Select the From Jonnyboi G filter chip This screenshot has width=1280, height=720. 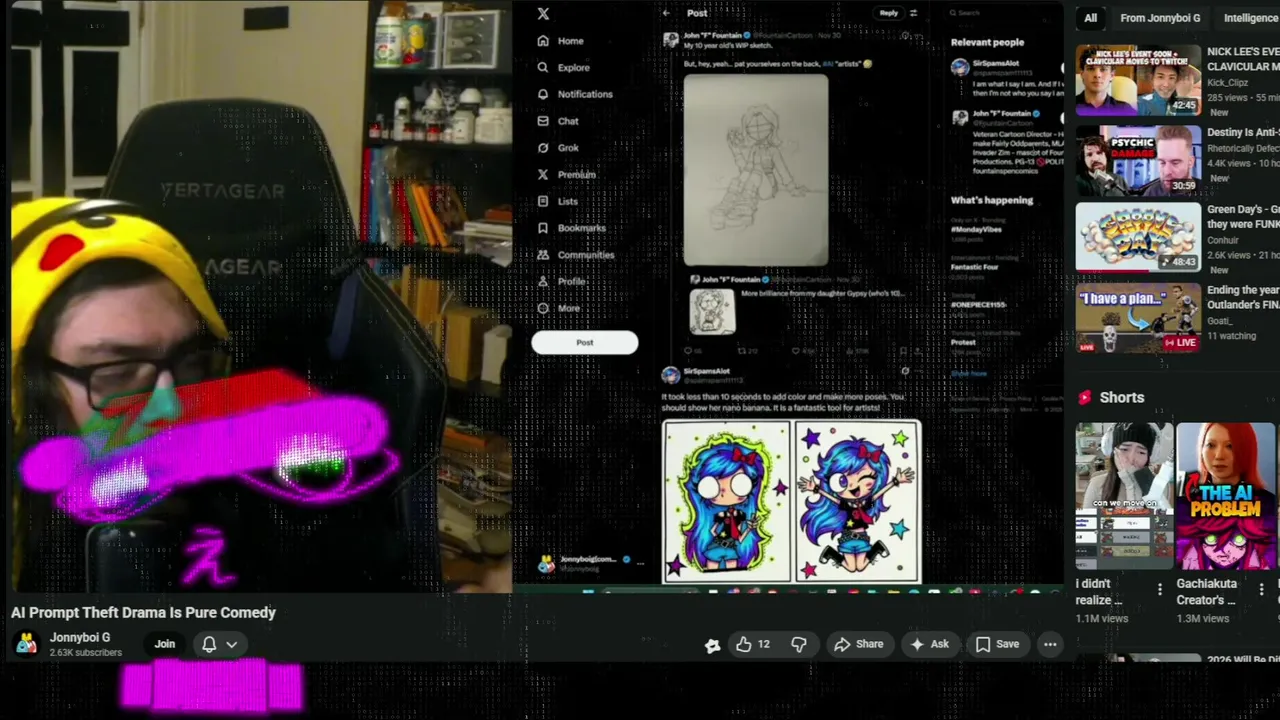click(x=1160, y=18)
